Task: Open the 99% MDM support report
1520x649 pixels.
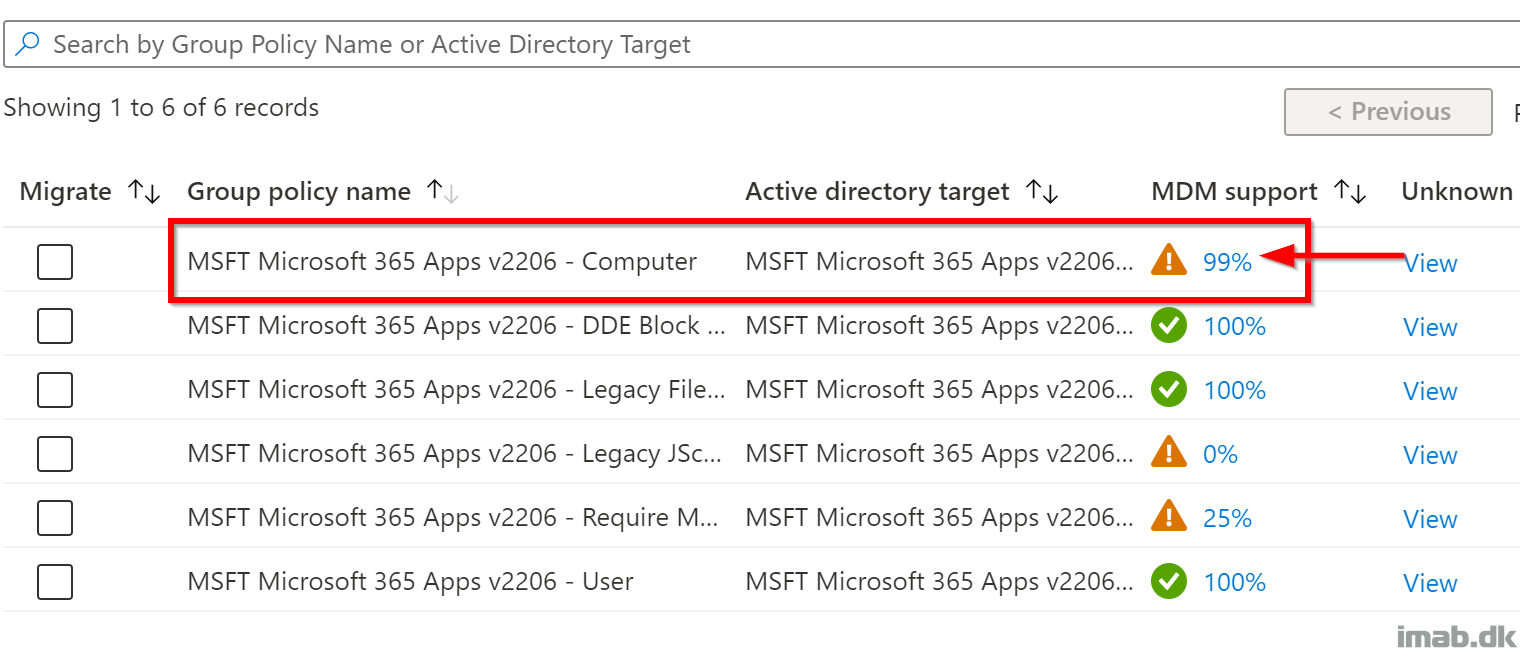Action: pyautogui.click(x=1227, y=262)
